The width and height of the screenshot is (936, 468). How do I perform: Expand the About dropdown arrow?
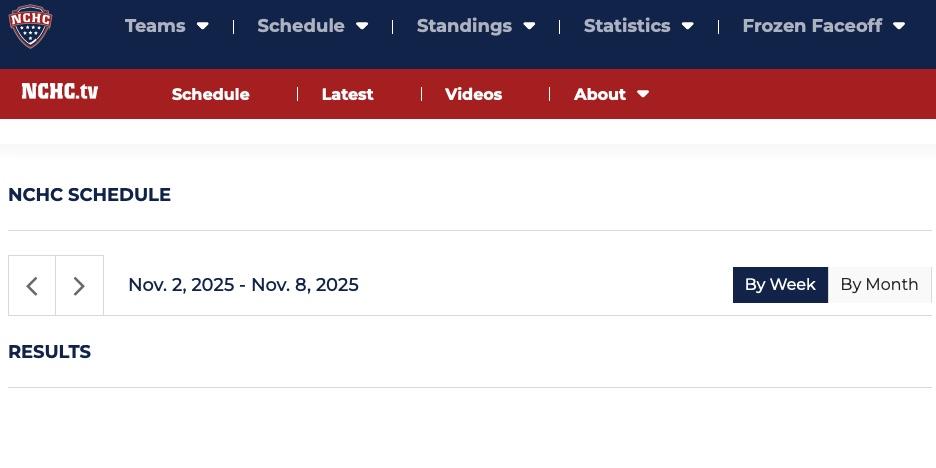pyautogui.click(x=643, y=94)
